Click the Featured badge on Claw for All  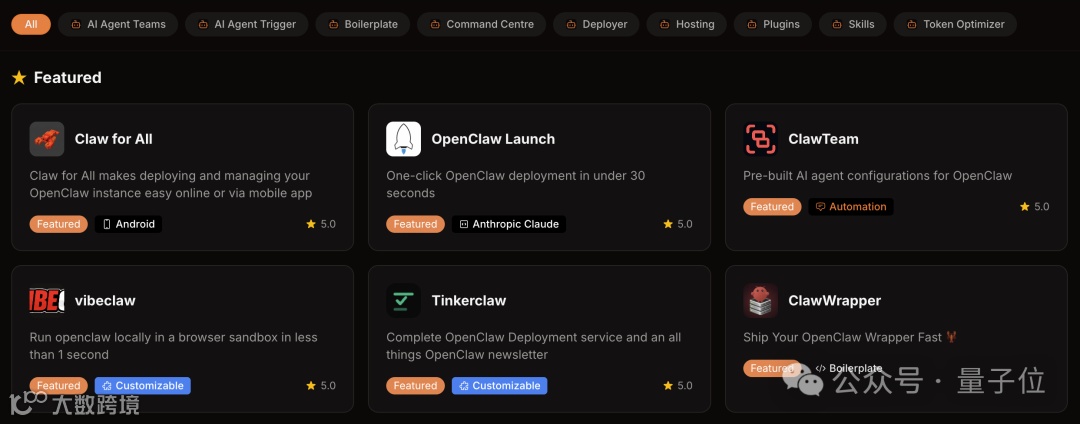tap(59, 224)
